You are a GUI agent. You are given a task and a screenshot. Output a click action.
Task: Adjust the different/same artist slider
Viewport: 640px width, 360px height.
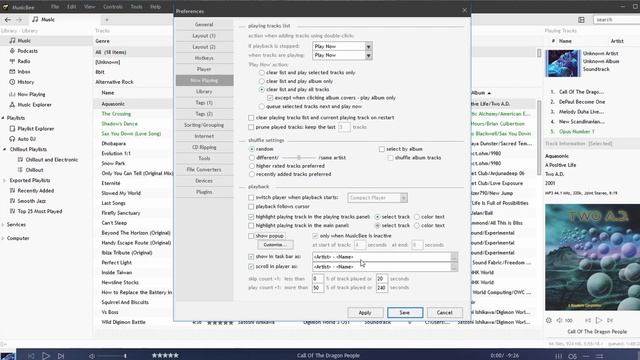pyautogui.click(x=299, y=158)
